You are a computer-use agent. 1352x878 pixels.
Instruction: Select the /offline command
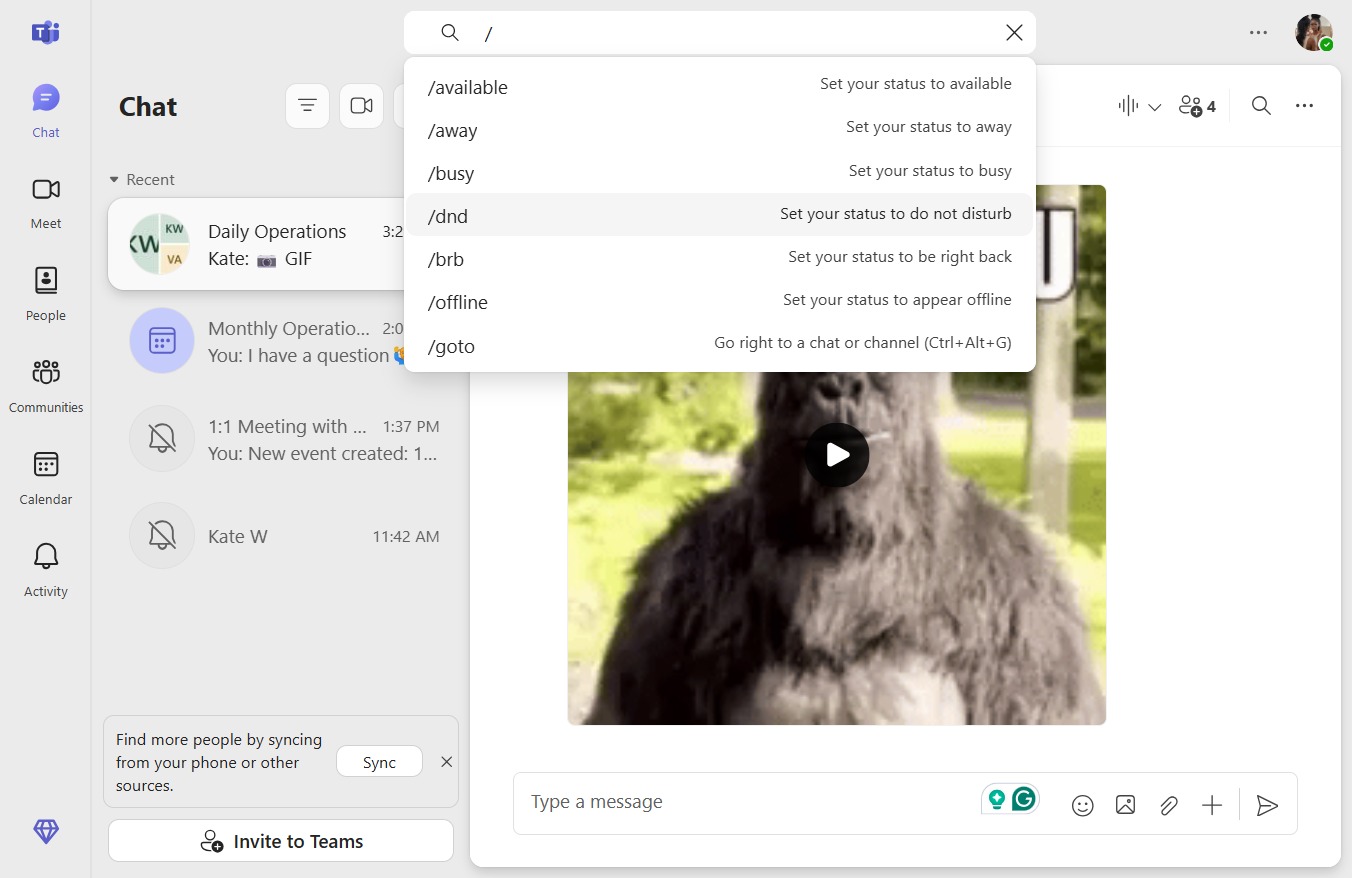pyautogui.click(x=720, y=302)
